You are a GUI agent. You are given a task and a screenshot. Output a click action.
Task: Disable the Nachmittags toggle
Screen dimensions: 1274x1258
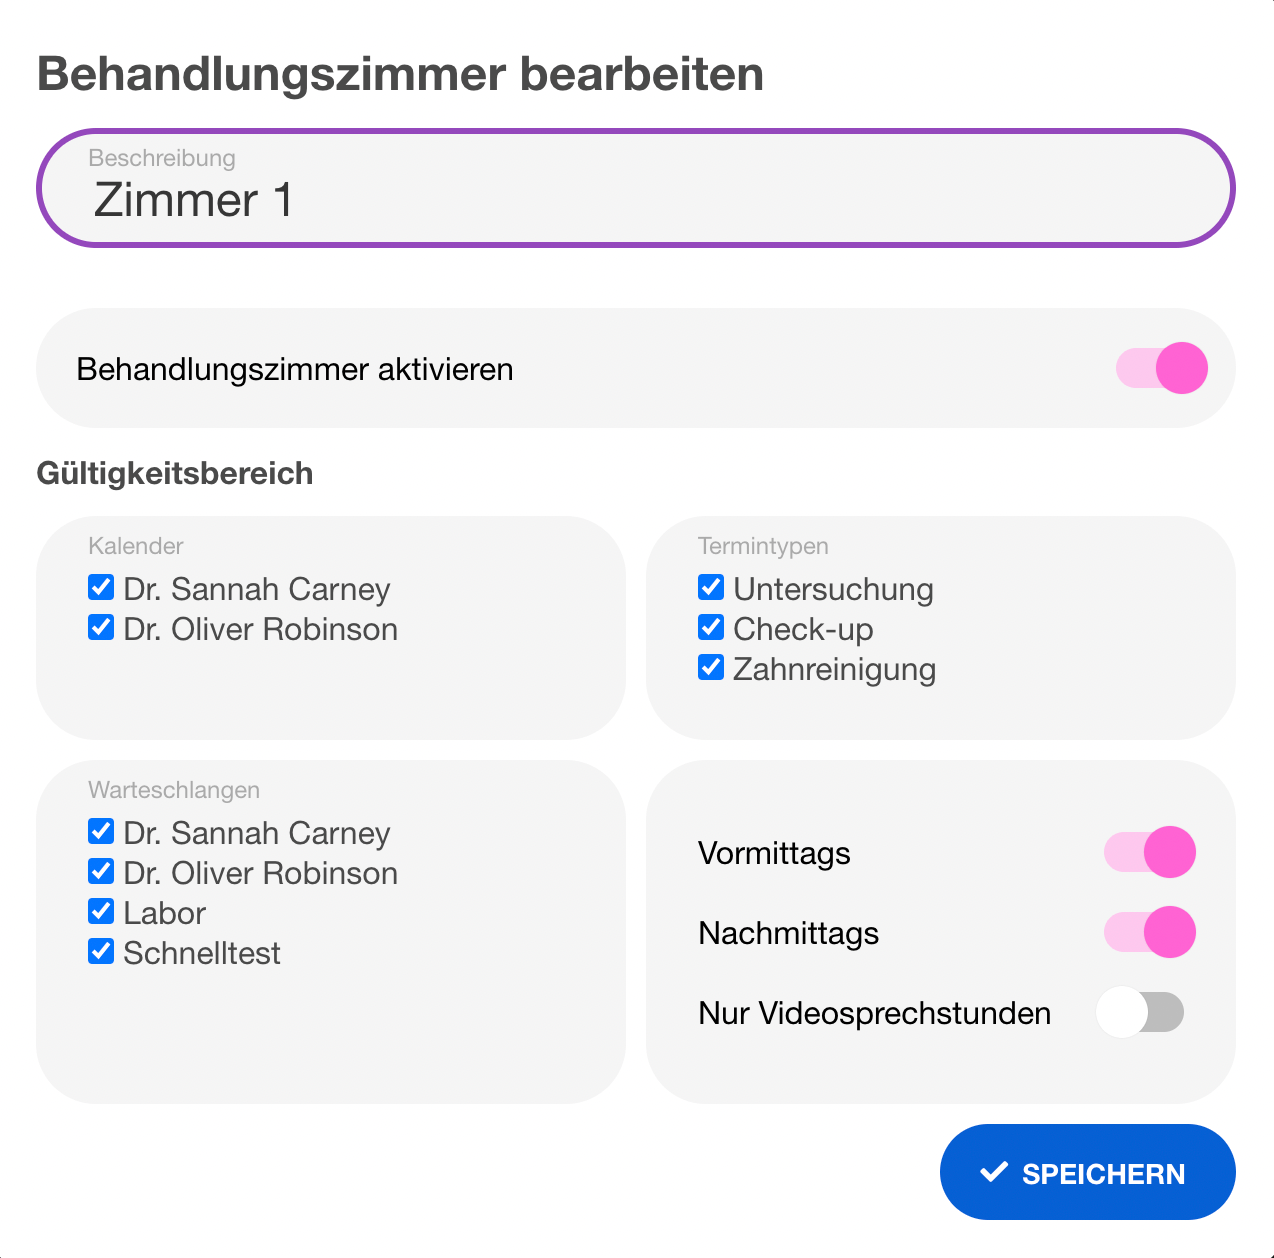coord(1149,932)
